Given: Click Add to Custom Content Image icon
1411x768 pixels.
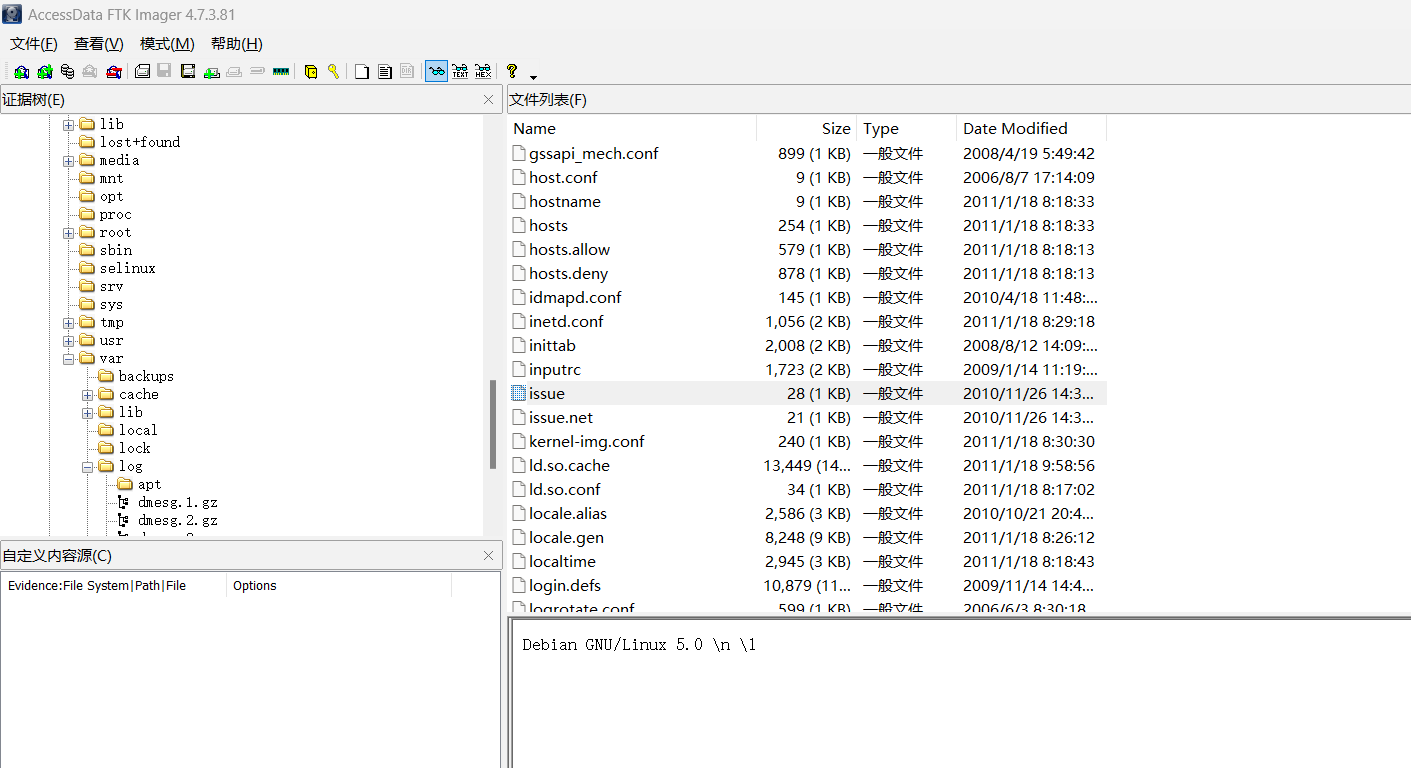Looking at the screenshot, I should click(x=211, y=72).
